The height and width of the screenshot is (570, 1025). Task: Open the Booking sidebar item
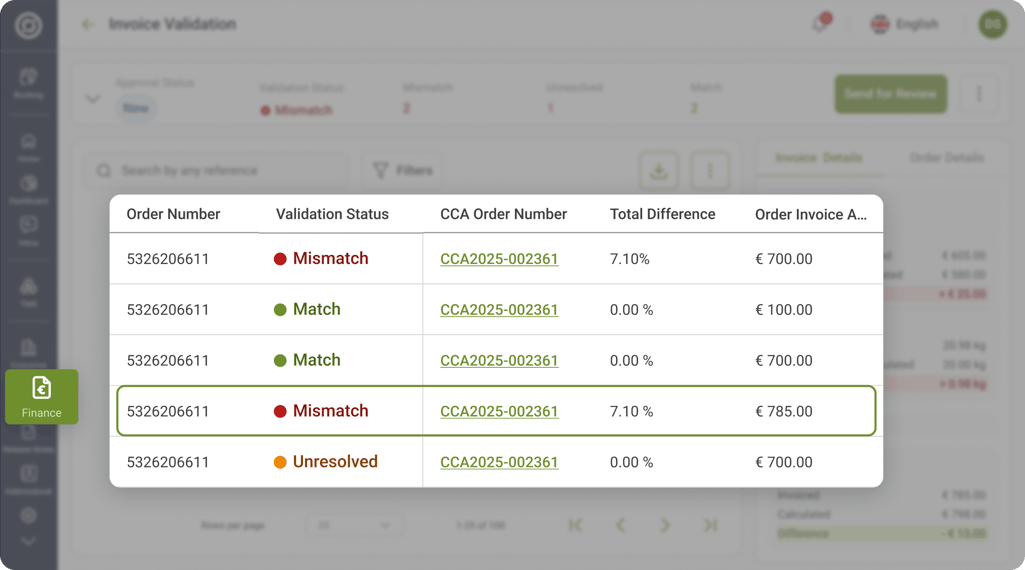coord(28,83)
